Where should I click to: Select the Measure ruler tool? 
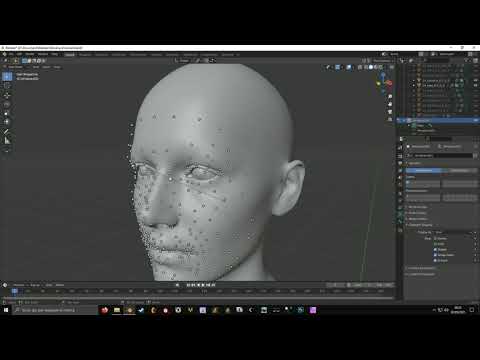[7, 141]
